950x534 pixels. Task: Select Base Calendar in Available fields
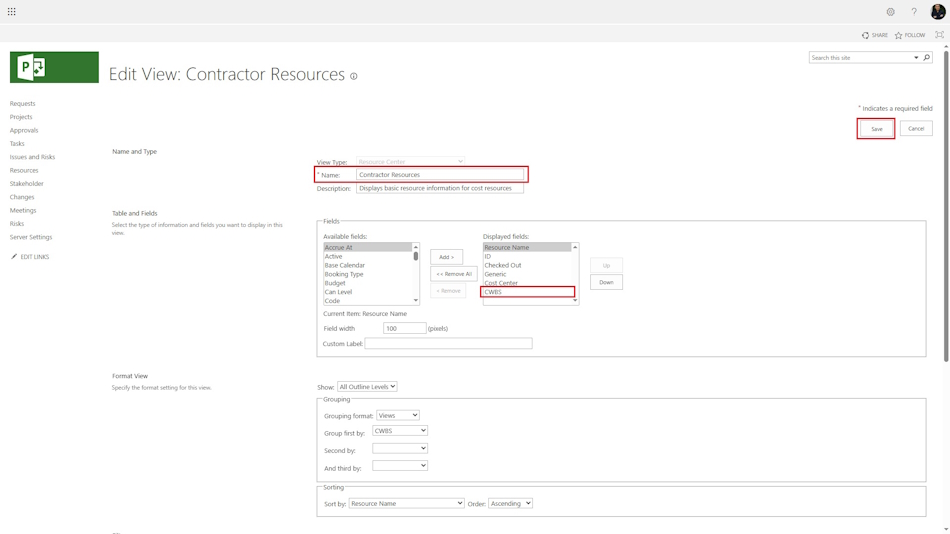(x=367, y=265)
